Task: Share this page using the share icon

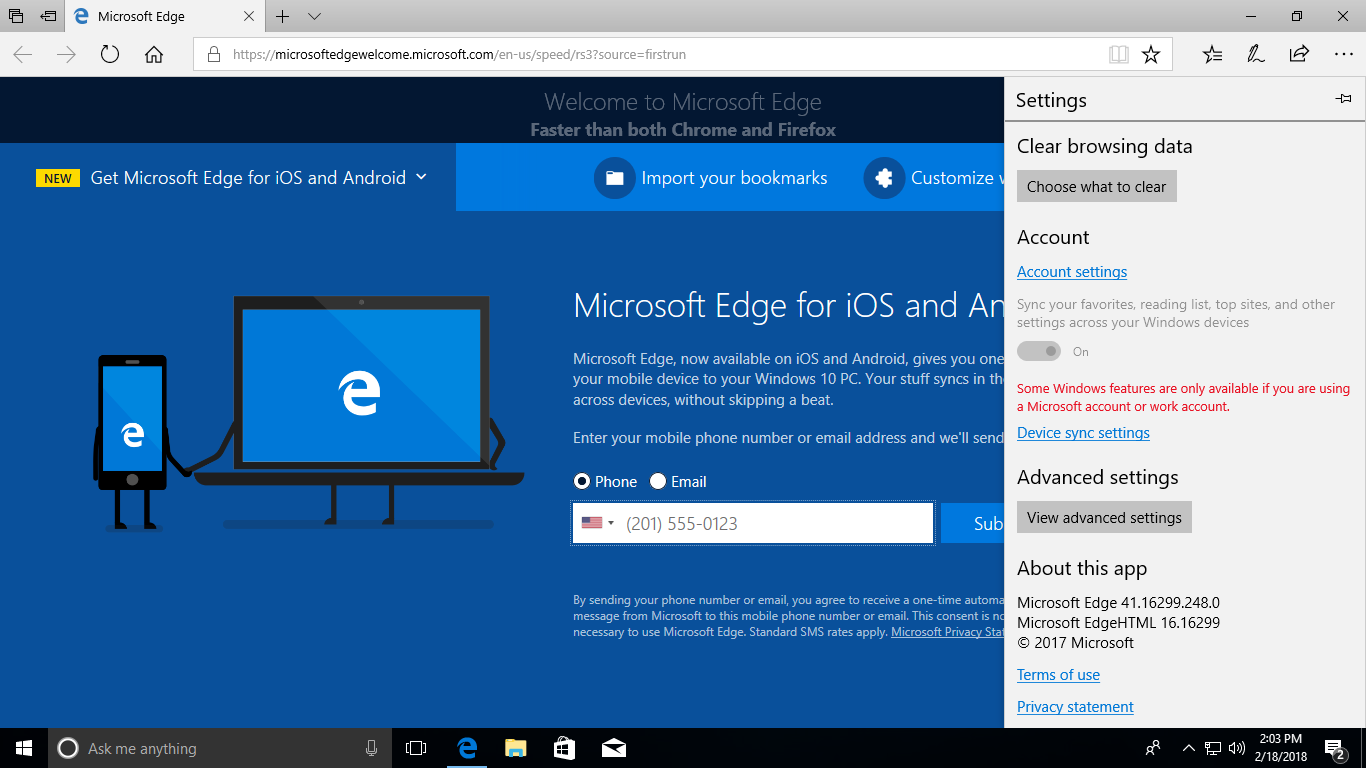Action: click(1299, 55)
